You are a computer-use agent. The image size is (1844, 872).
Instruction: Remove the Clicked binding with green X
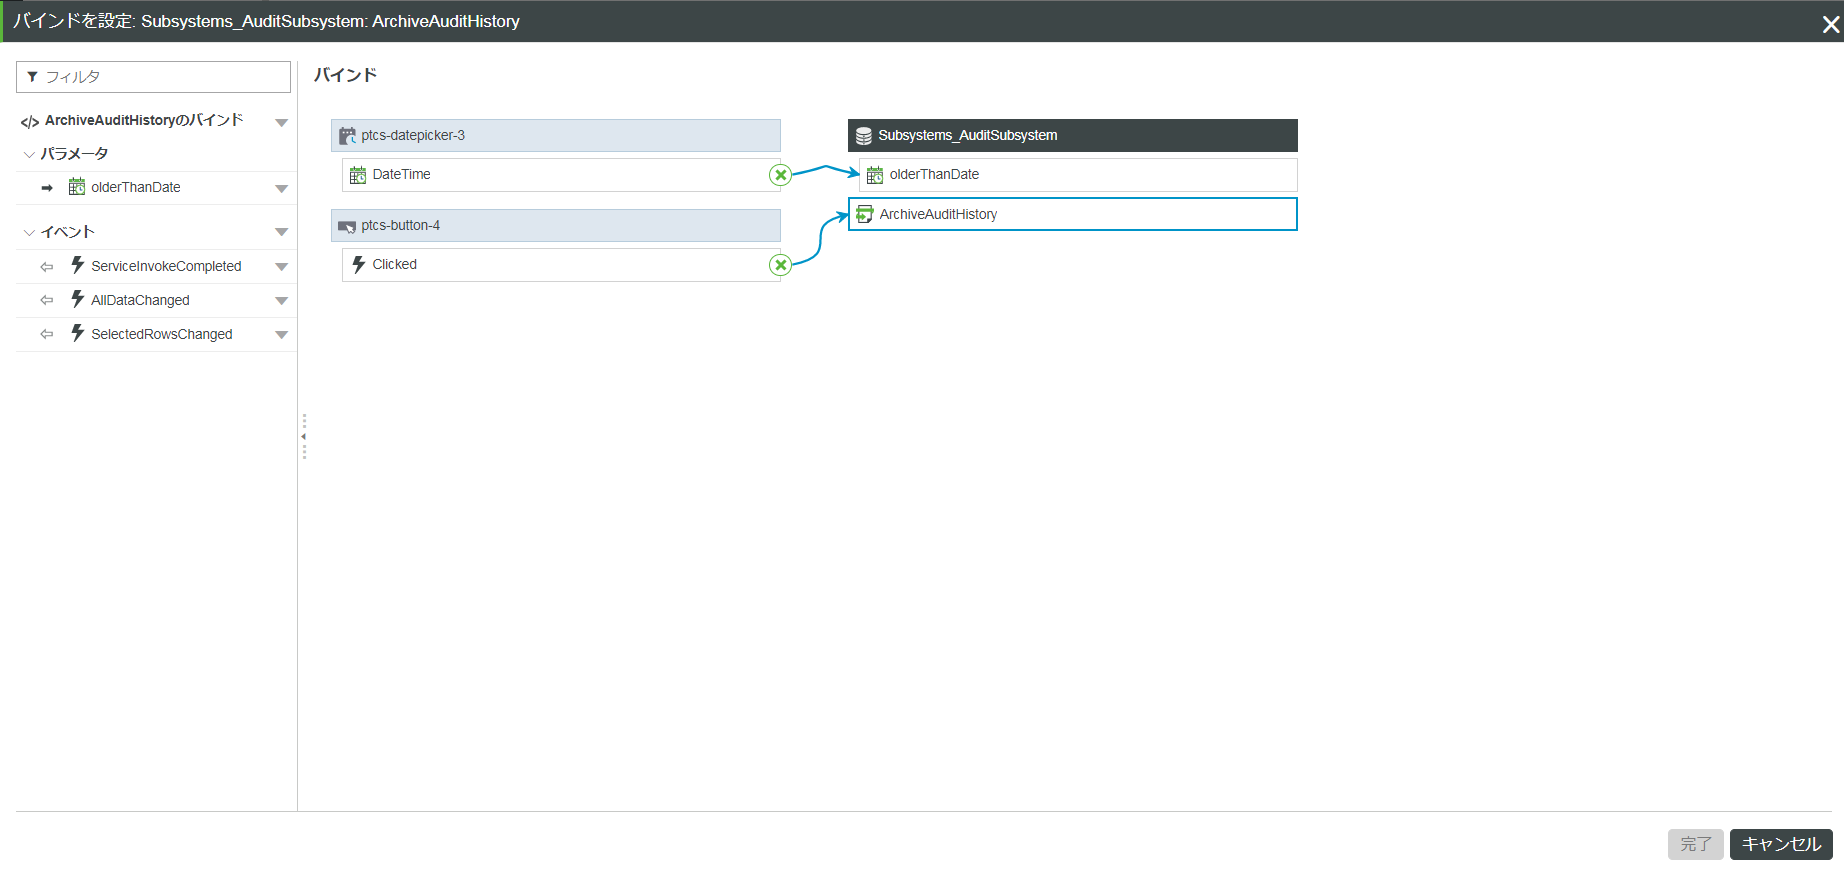(780, 265)
